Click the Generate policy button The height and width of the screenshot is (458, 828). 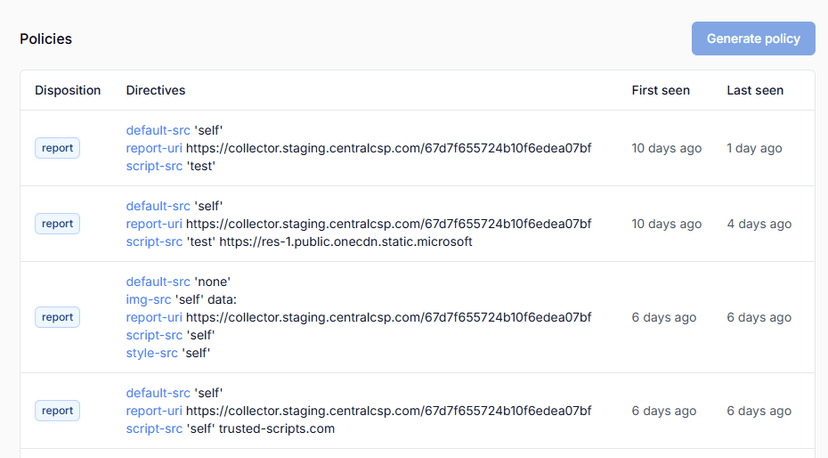tap(753, 39)
